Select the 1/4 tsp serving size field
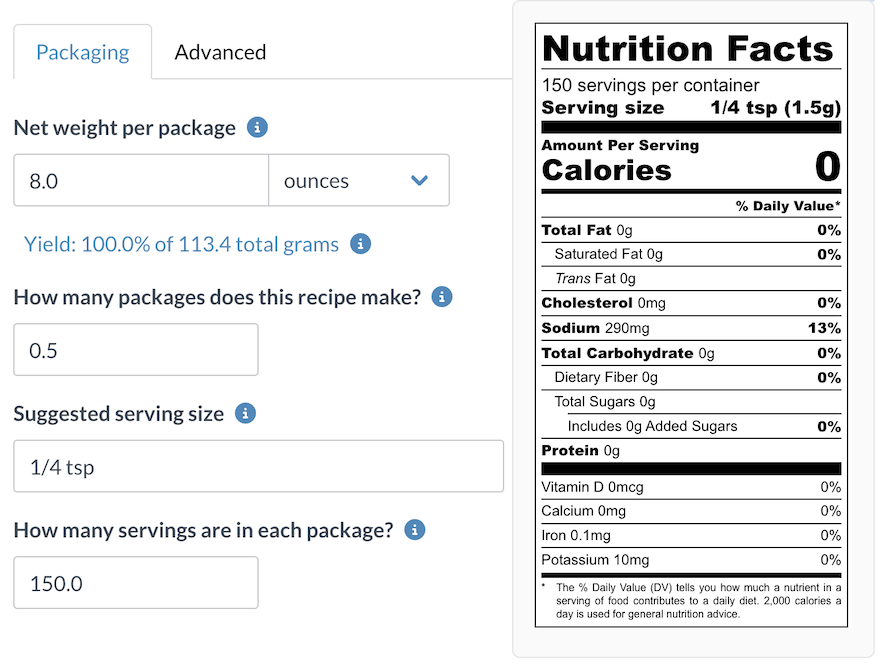 [x=258, y=466]
